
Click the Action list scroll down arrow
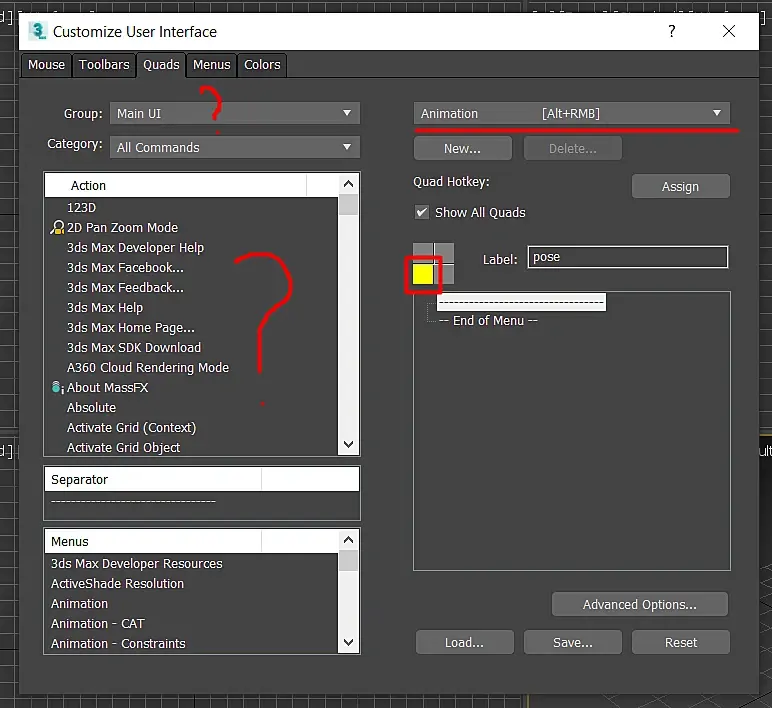pyautogui.click(x=348, y=444)
